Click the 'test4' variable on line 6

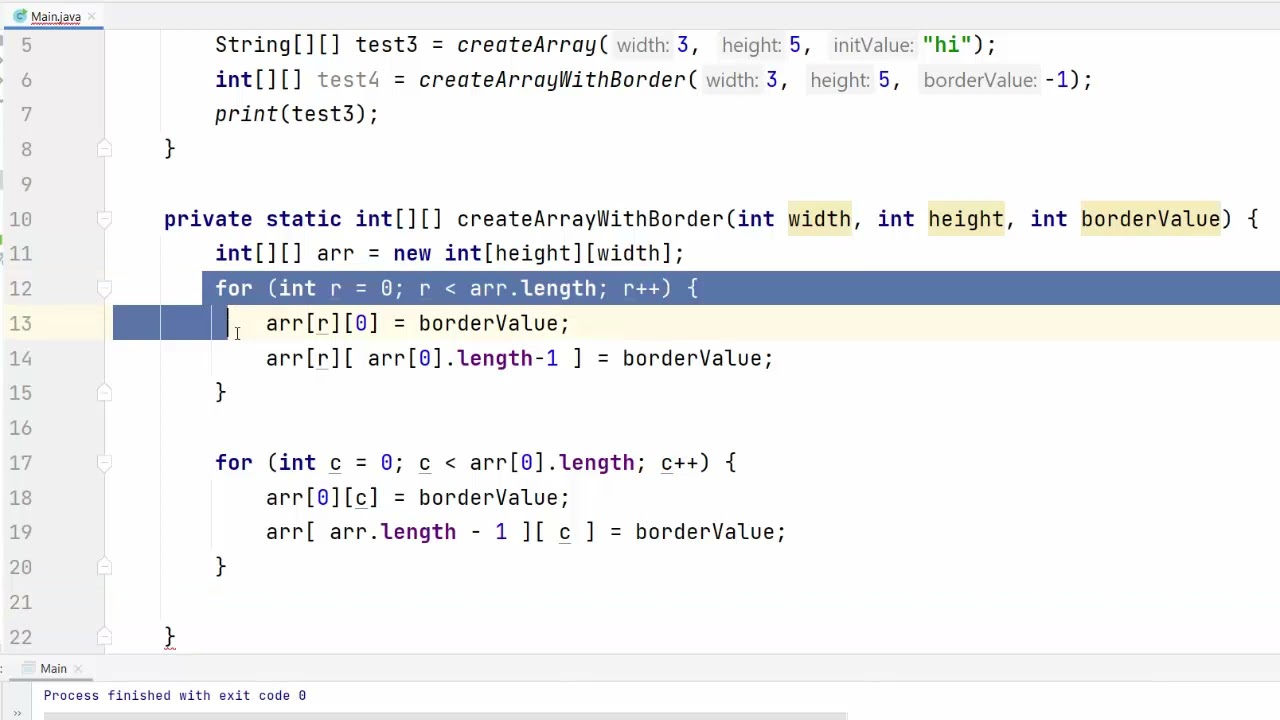point(348,80)
